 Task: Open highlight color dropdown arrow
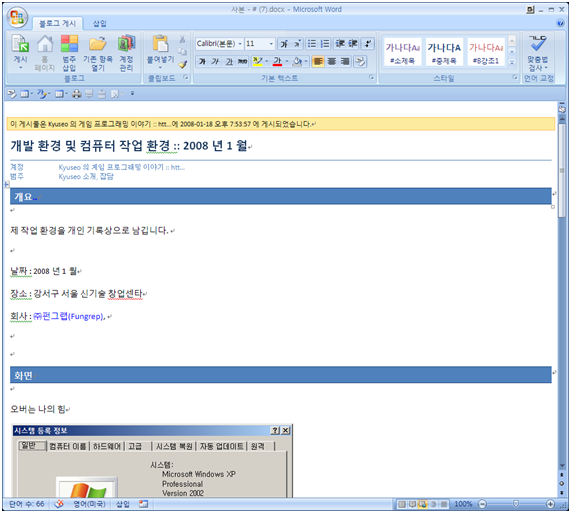tap(267, 62)
